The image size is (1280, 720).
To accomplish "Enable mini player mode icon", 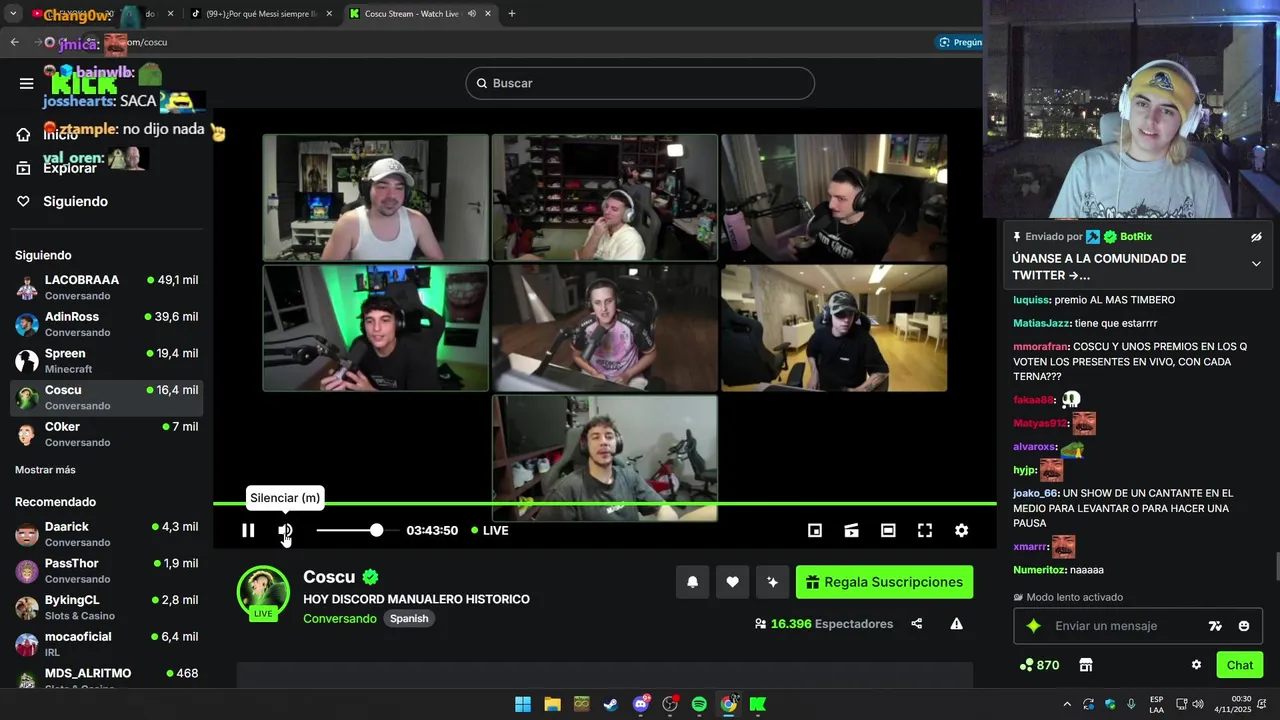I will (815, 531).
